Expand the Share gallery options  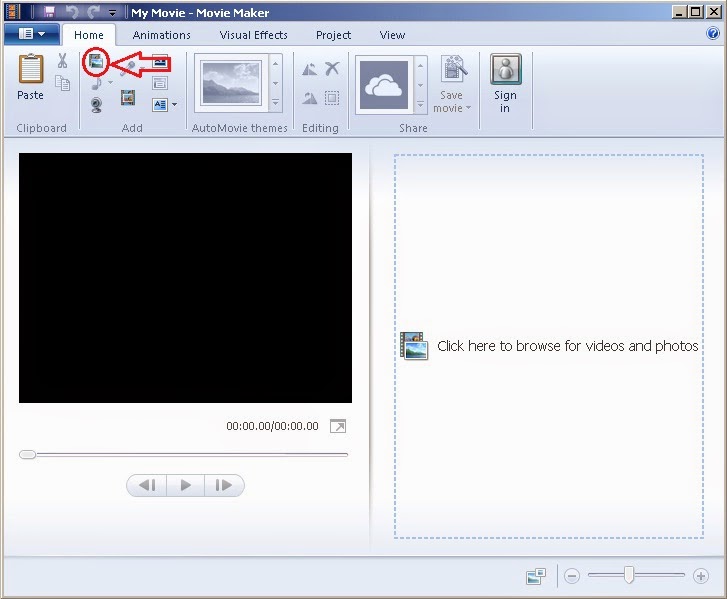[x=420, y=105]
